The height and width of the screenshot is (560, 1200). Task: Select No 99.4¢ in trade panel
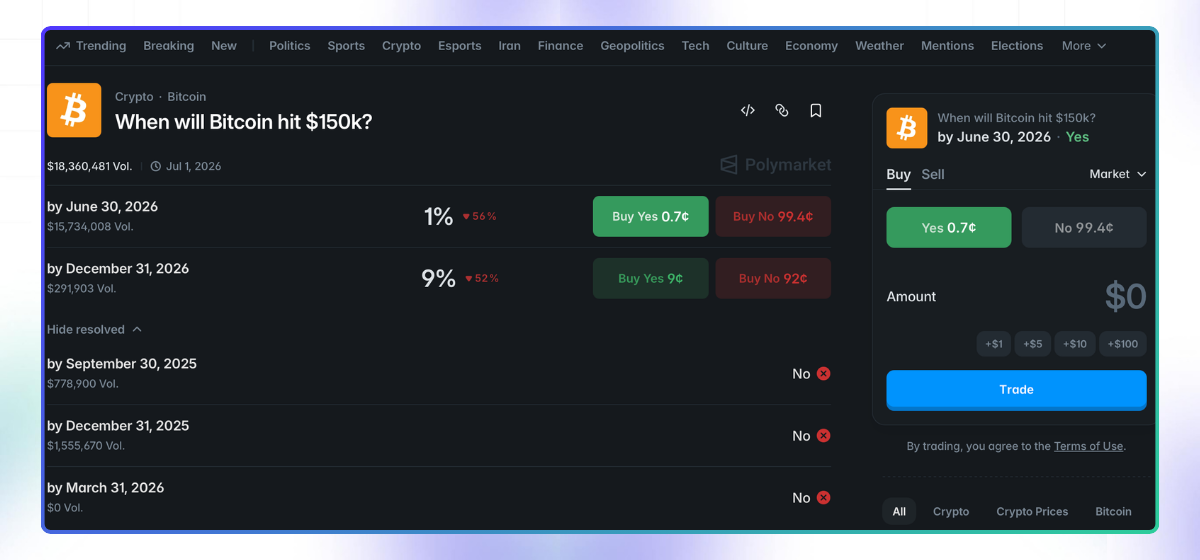[1084, 228]
